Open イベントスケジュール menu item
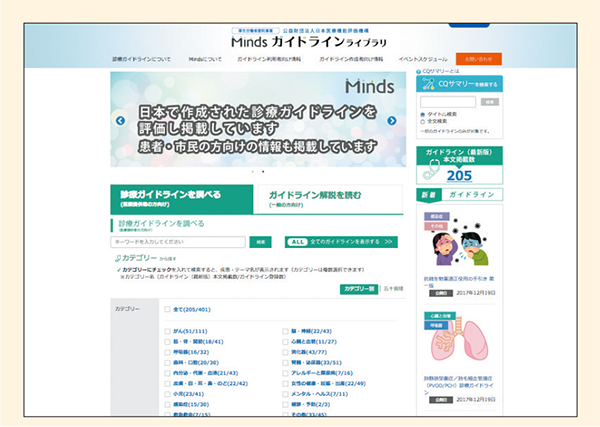 click(423, 59)
